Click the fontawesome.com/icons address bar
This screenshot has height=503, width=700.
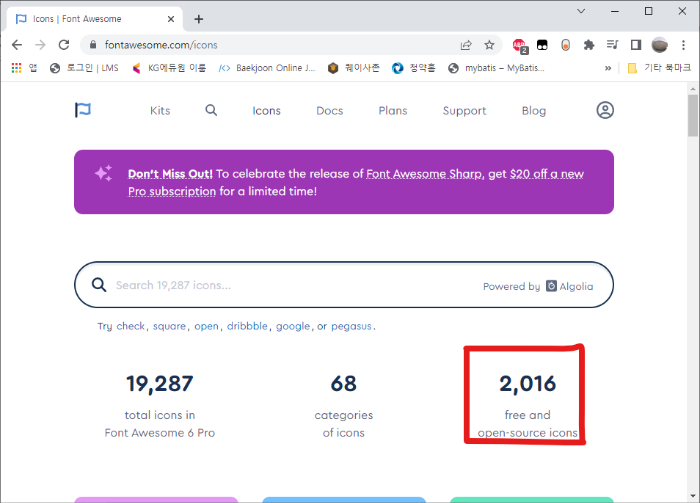pos(290,45)
